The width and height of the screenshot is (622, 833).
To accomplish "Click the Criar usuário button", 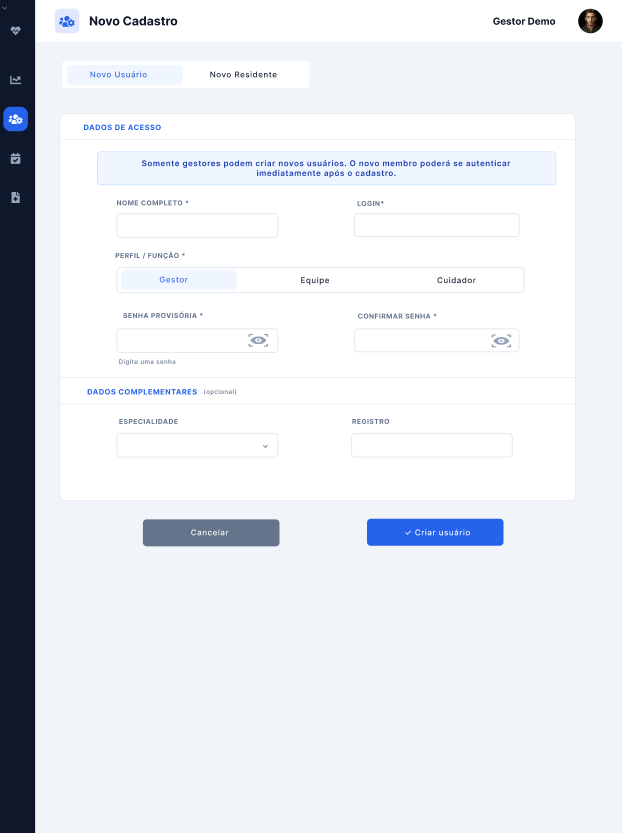I will (435, 532).
